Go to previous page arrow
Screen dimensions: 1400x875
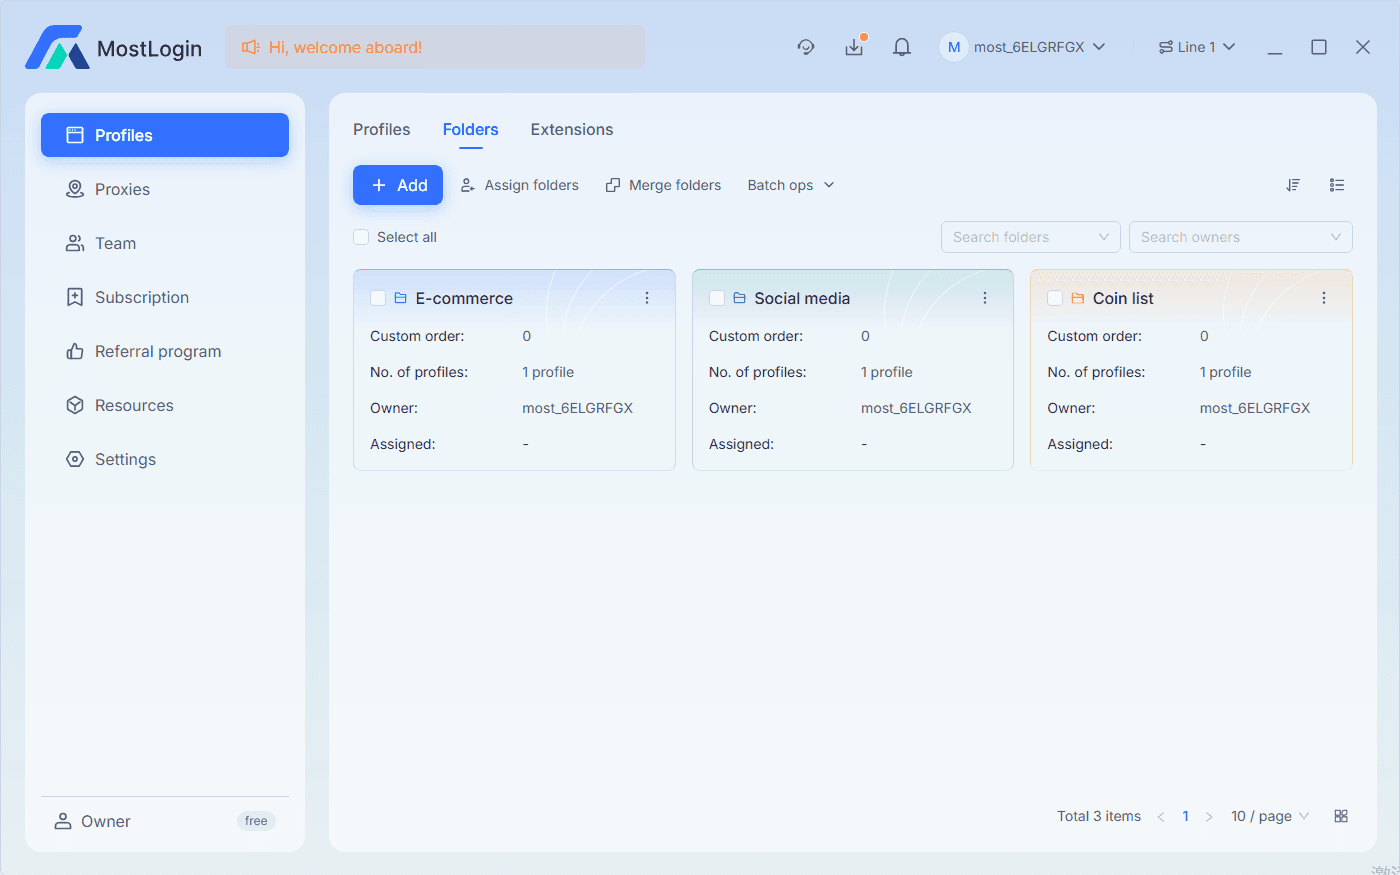tap(1161, 817)
